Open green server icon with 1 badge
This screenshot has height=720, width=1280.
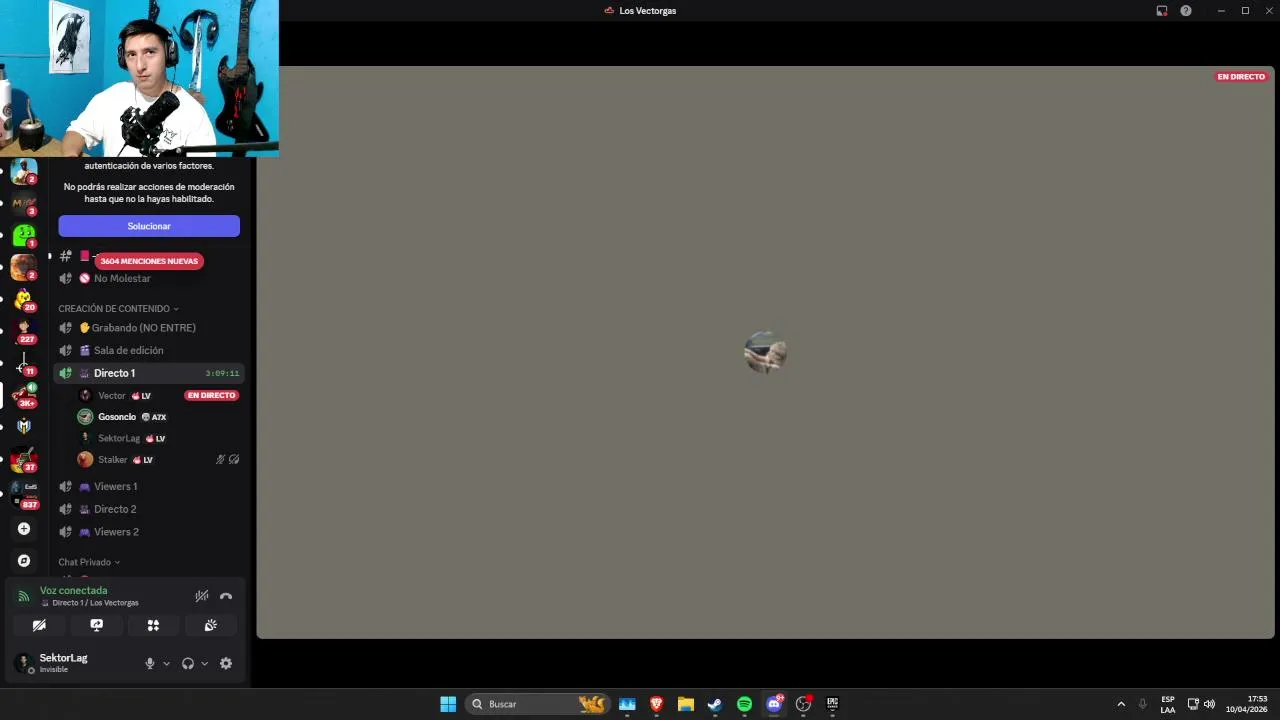(x=24, y=236)
